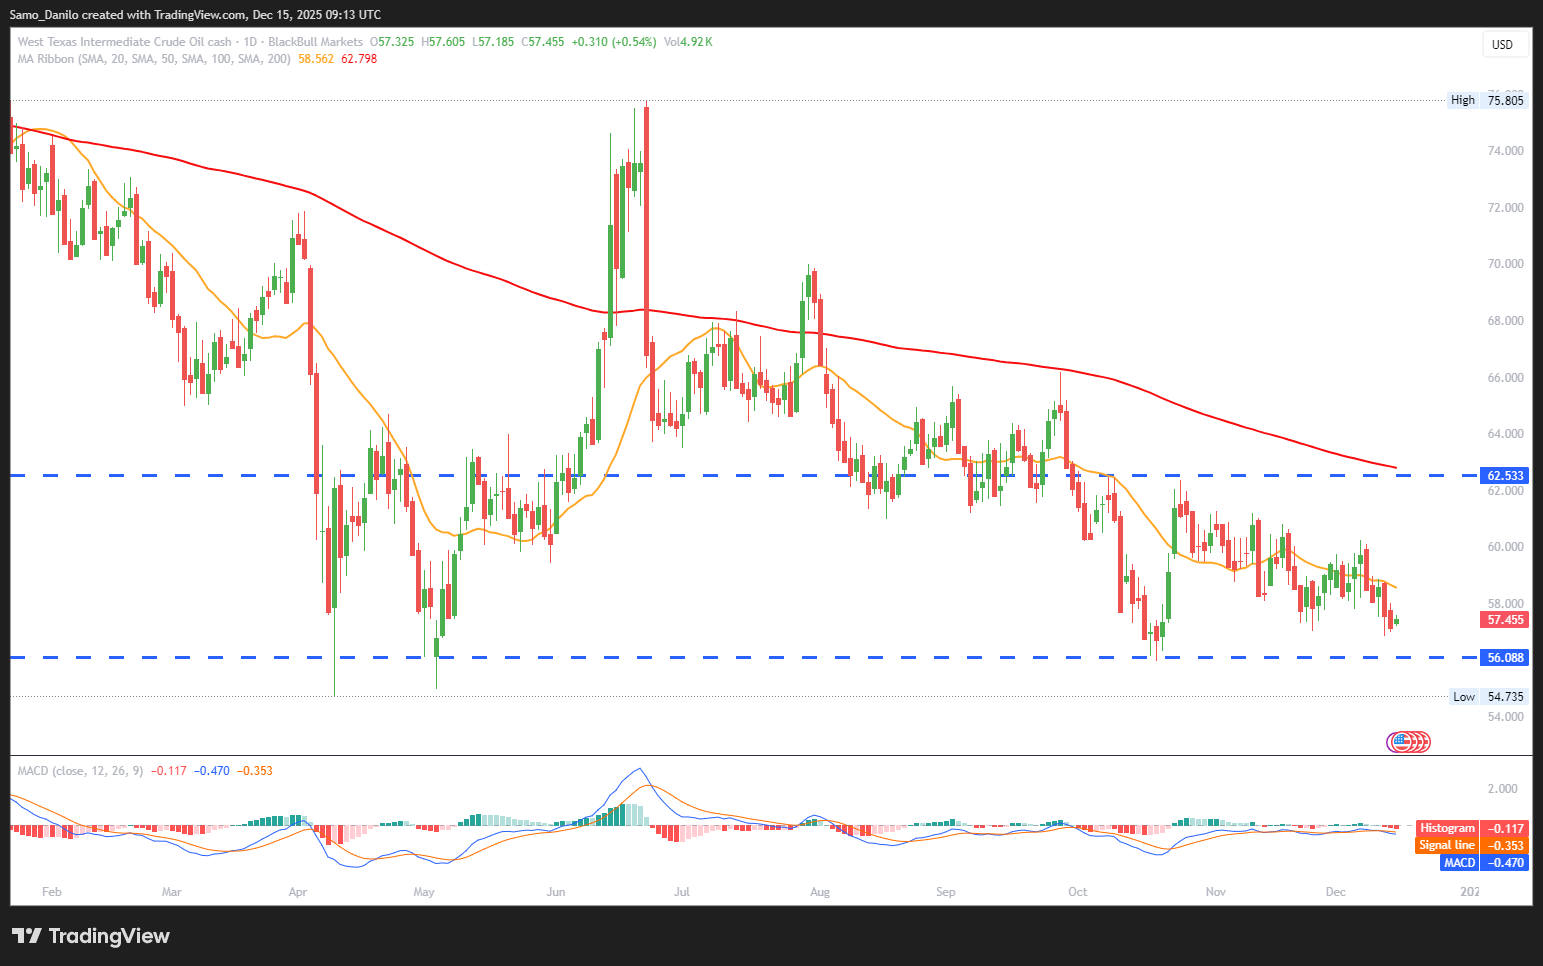1543x966 pixels.
Task: Click the Low 54.735 price marker
Action: point(1488,697)
